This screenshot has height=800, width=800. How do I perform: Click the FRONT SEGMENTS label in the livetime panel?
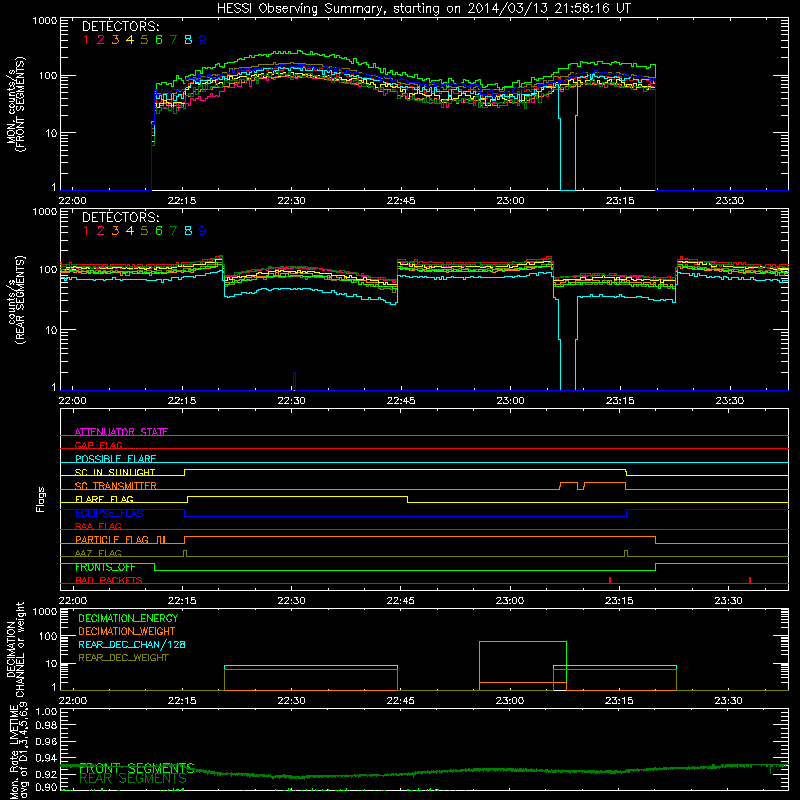[137, 768]
